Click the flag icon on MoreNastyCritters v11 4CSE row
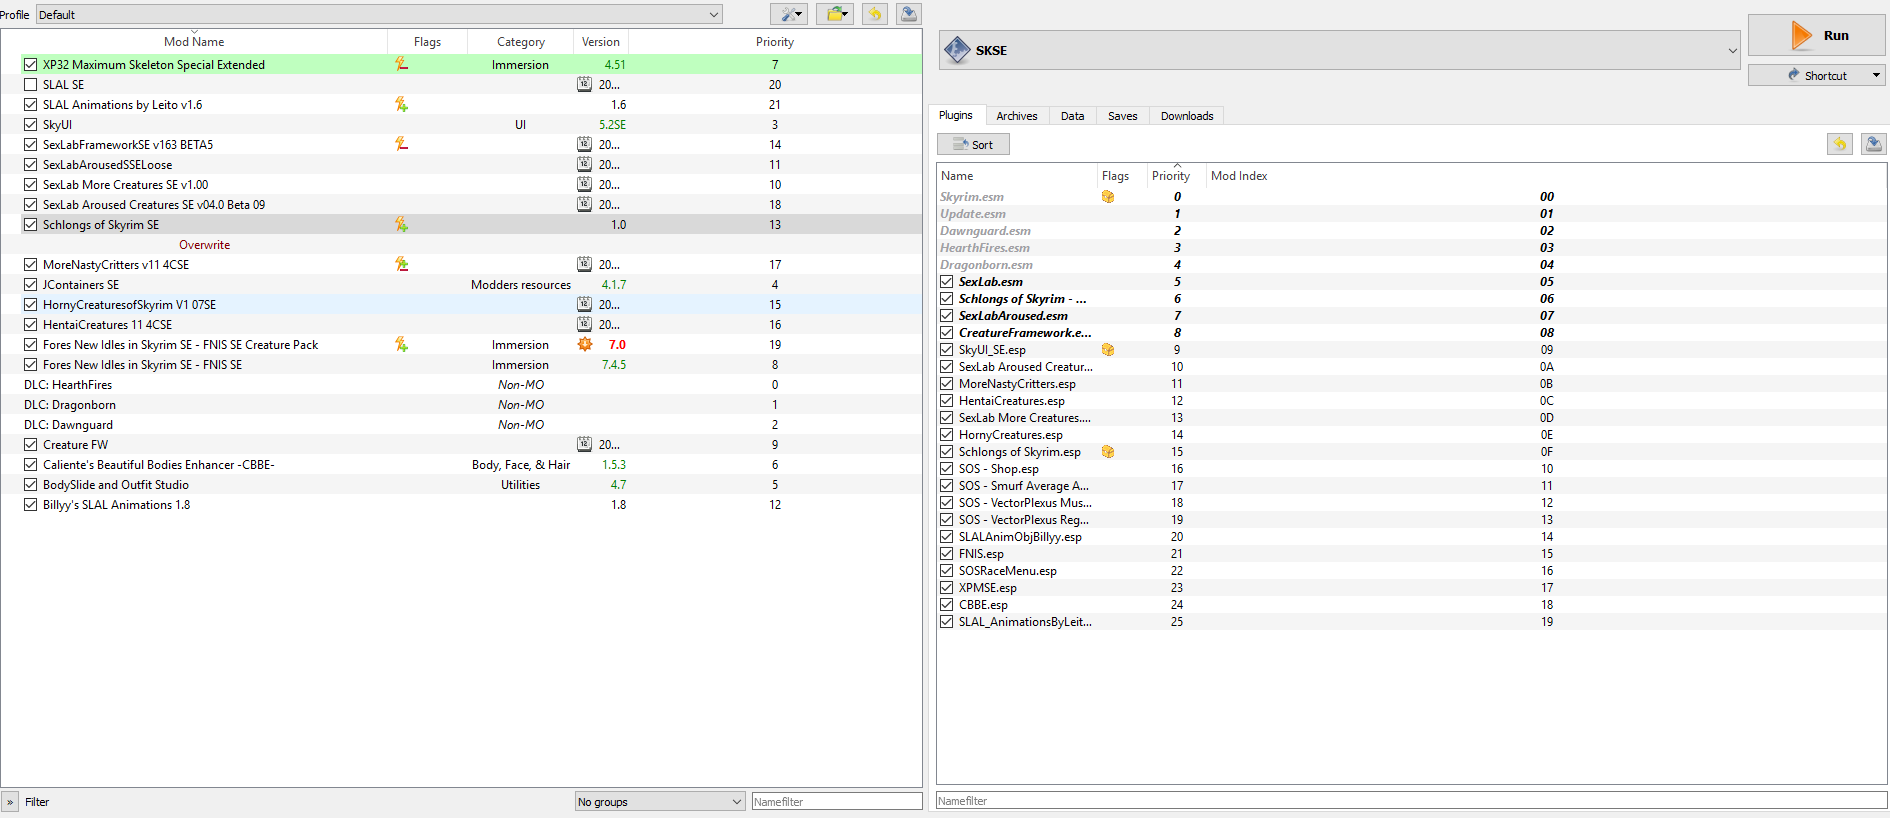1890x818 pixels. pos(401,264)
